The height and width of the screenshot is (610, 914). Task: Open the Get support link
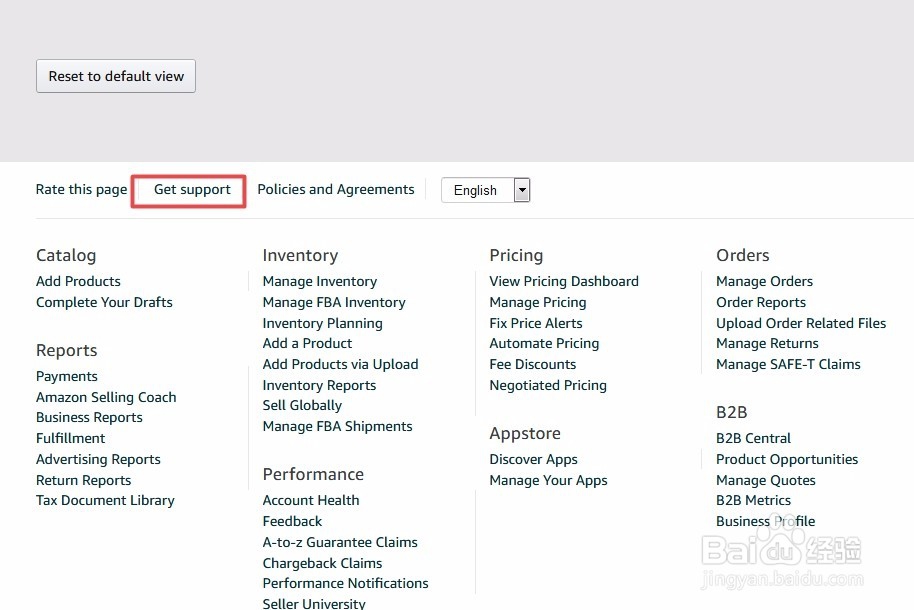(x=192, y=190)
